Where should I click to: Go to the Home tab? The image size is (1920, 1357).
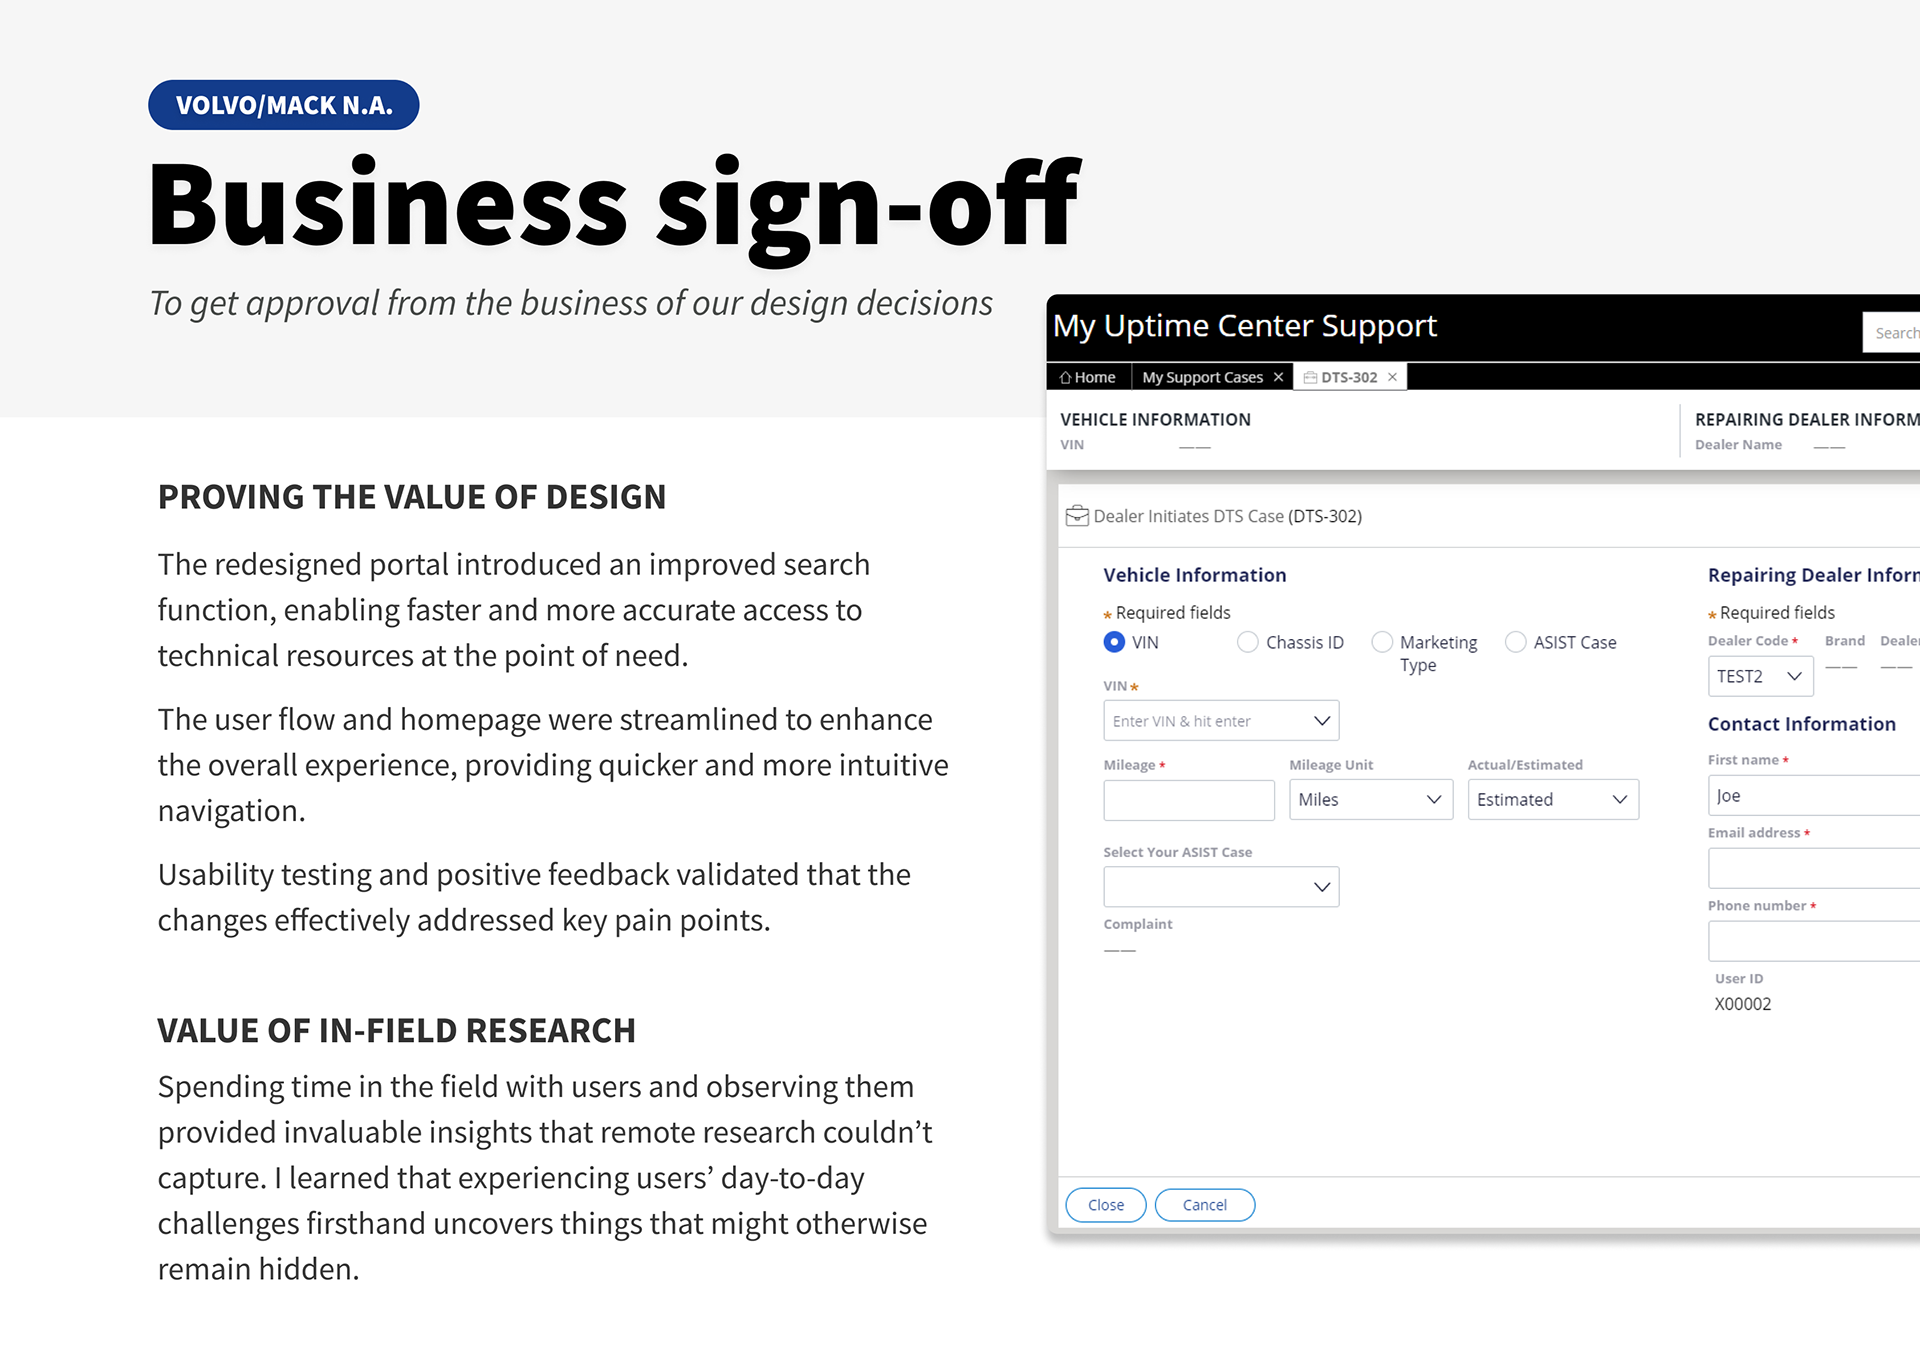(1094, 378)
